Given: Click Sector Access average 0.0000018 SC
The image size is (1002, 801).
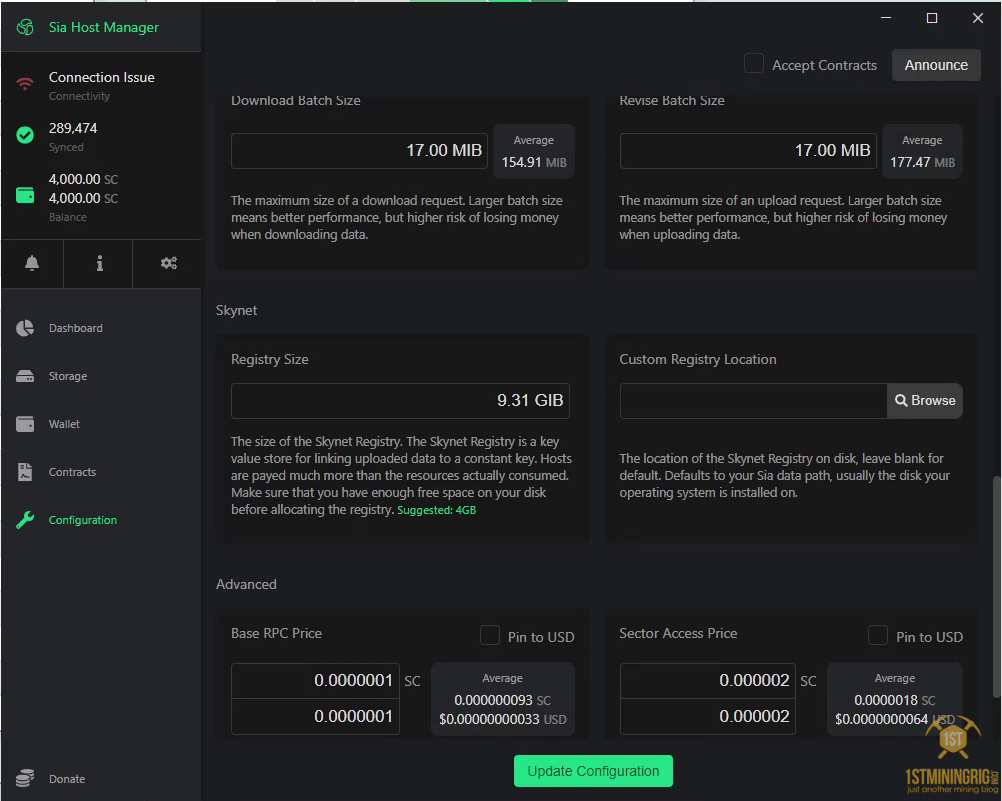Looking at the screenshot, I should click(x=895, y=701).
